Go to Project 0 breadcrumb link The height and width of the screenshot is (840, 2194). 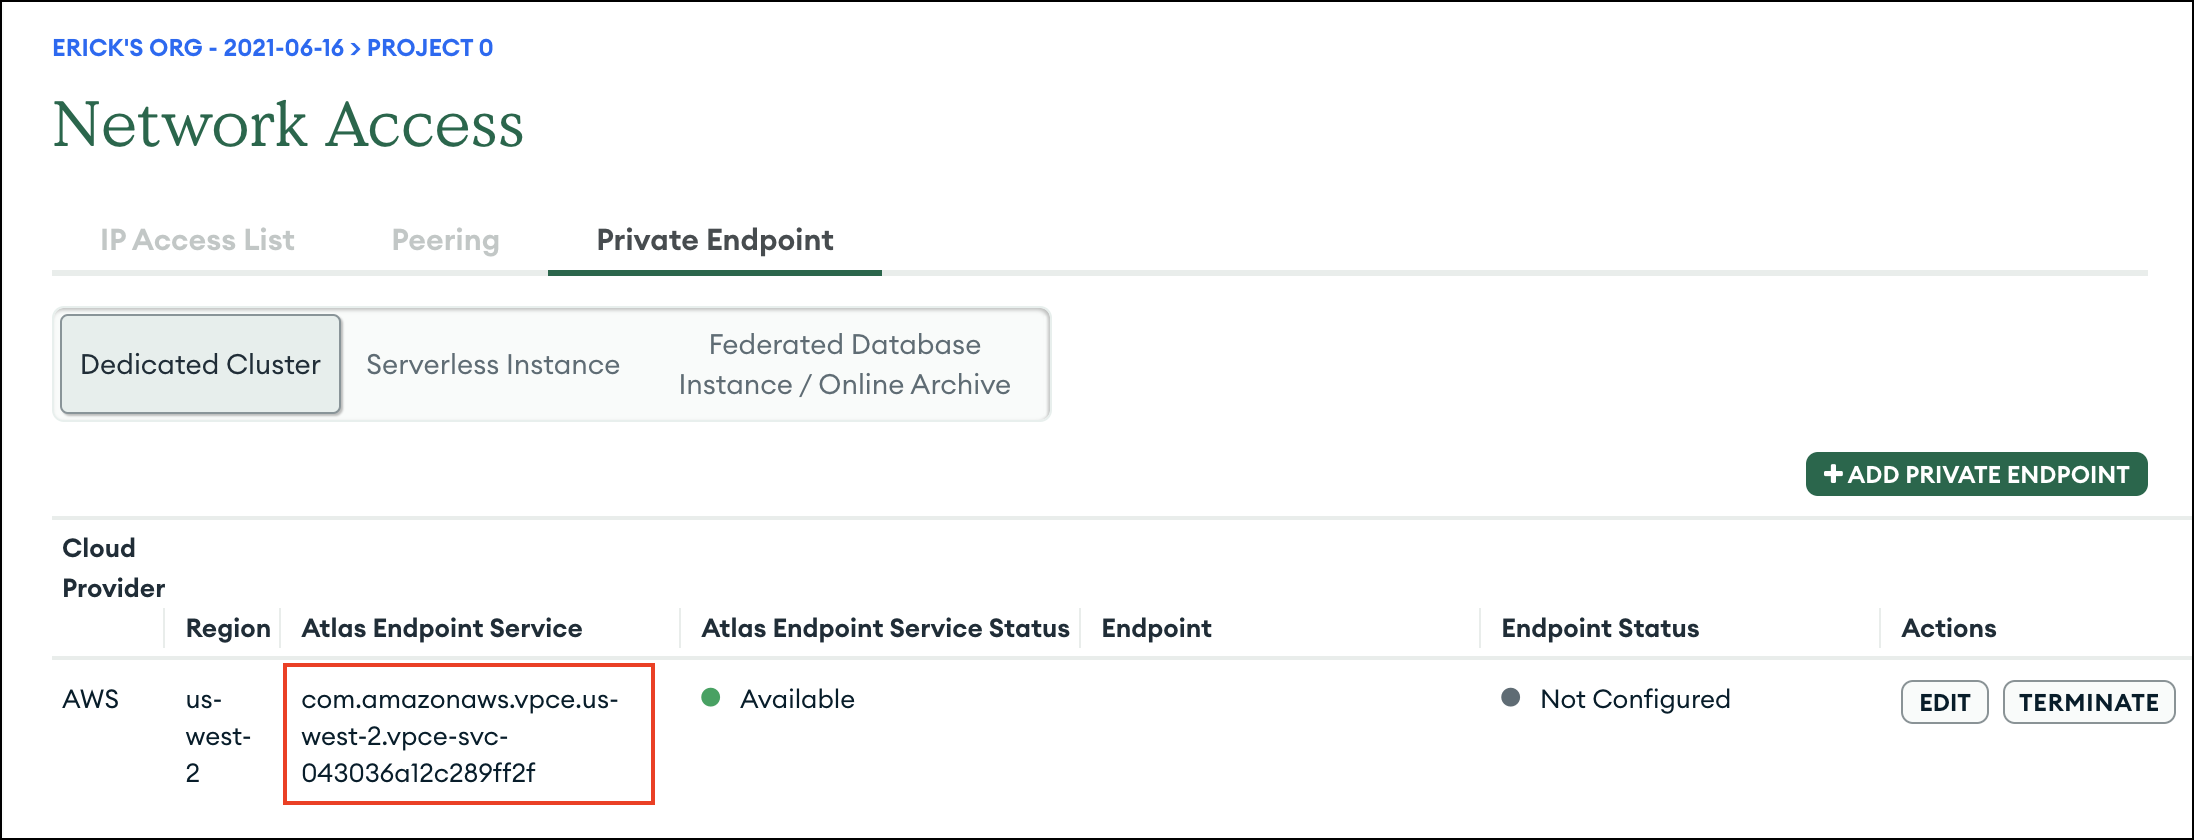pos(430,48)
